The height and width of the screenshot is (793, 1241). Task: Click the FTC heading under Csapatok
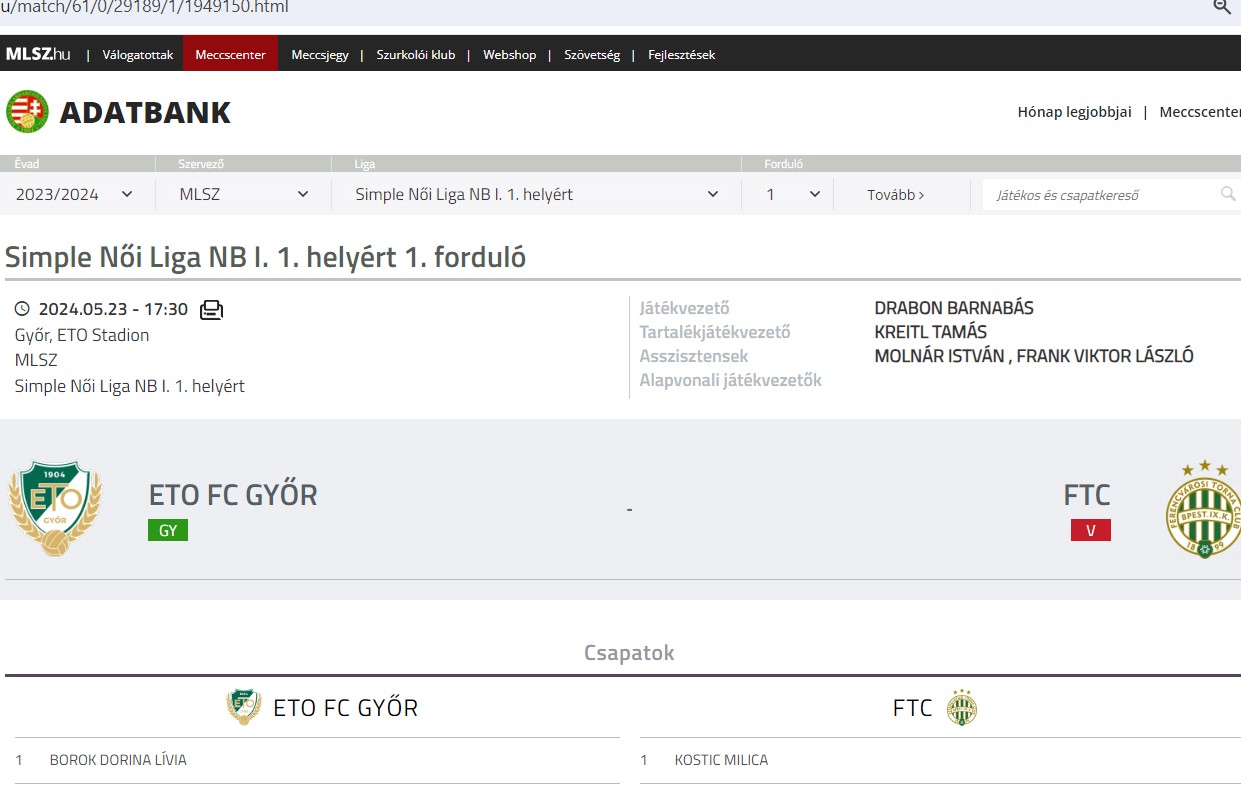click(912, 708)
